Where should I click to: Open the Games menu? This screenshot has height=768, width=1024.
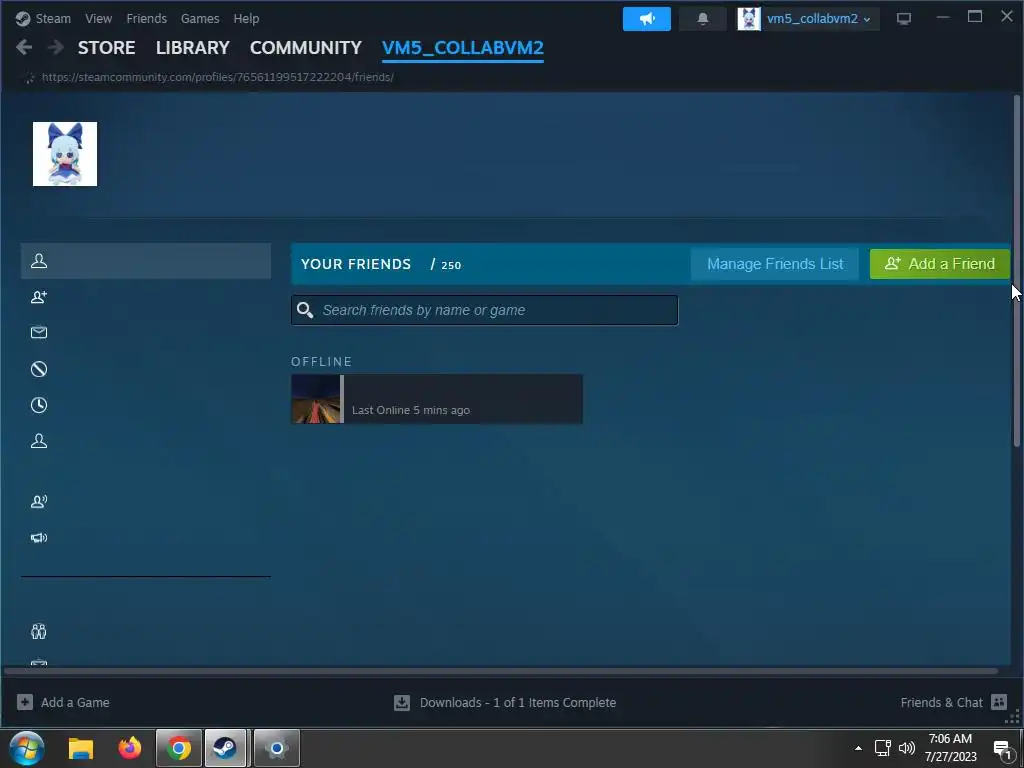click(x=200, y=18)
